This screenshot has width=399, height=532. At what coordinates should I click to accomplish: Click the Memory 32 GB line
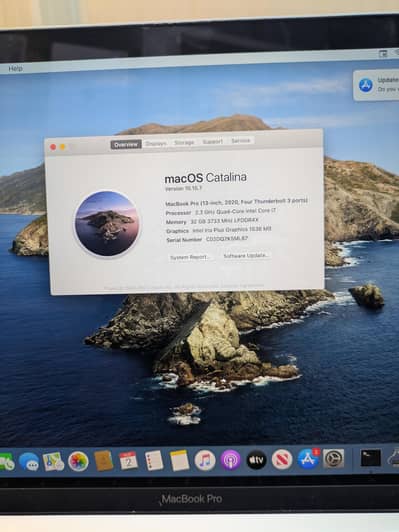tap(212, 221)
